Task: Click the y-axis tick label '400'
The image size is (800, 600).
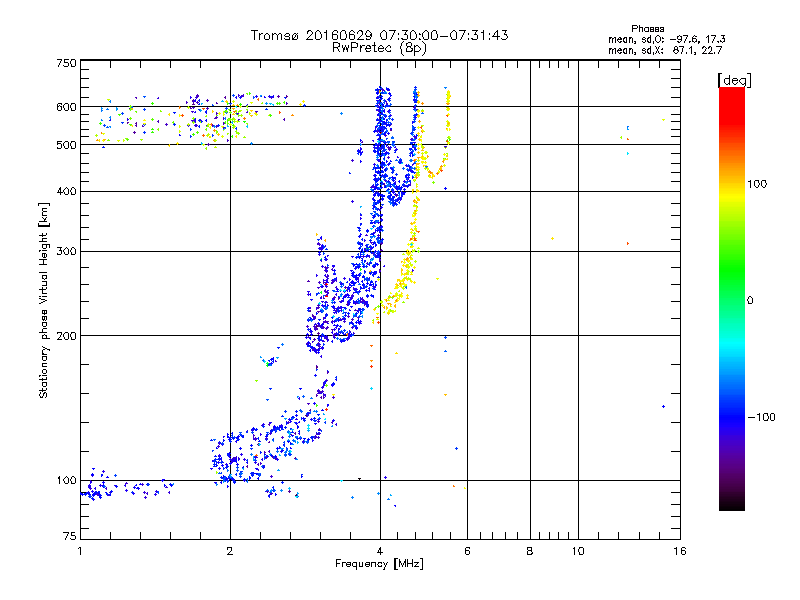Action: 66,192
